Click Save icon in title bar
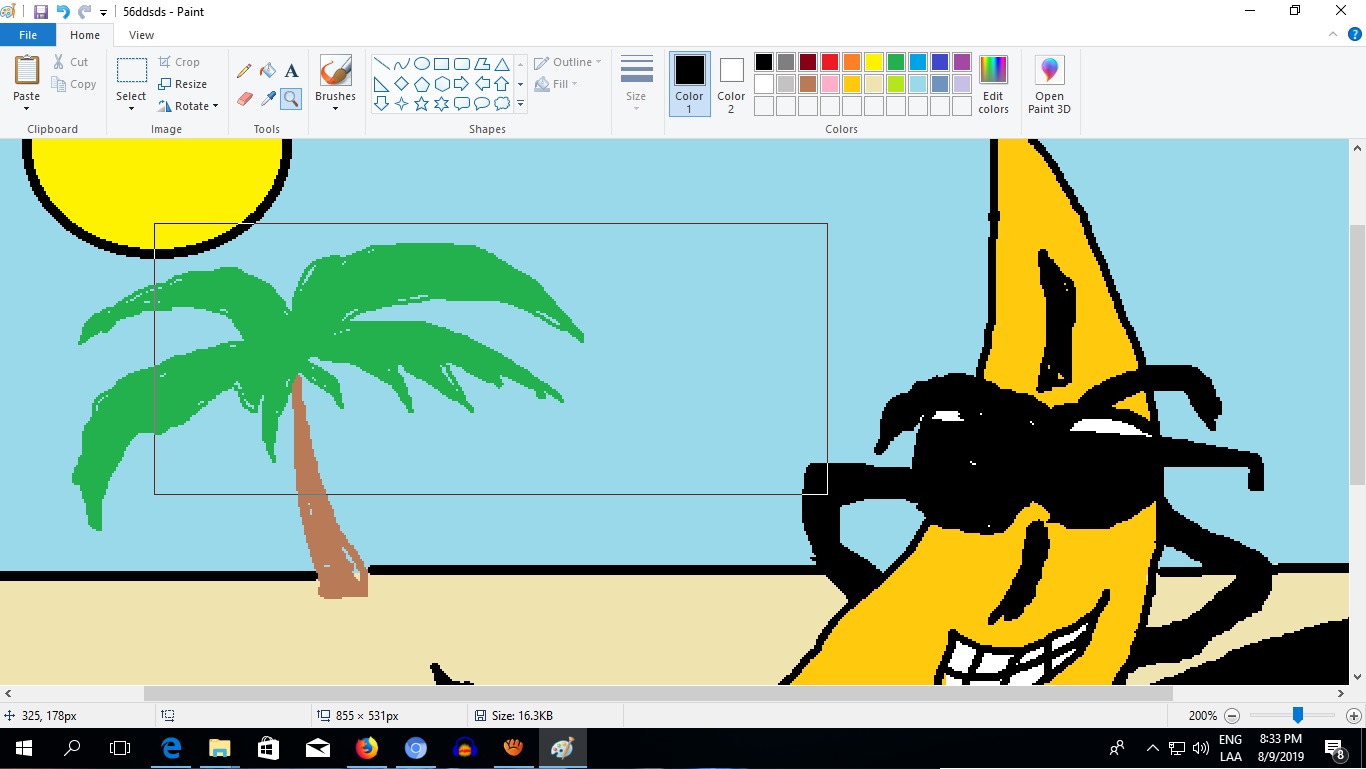 coord(41,12)
